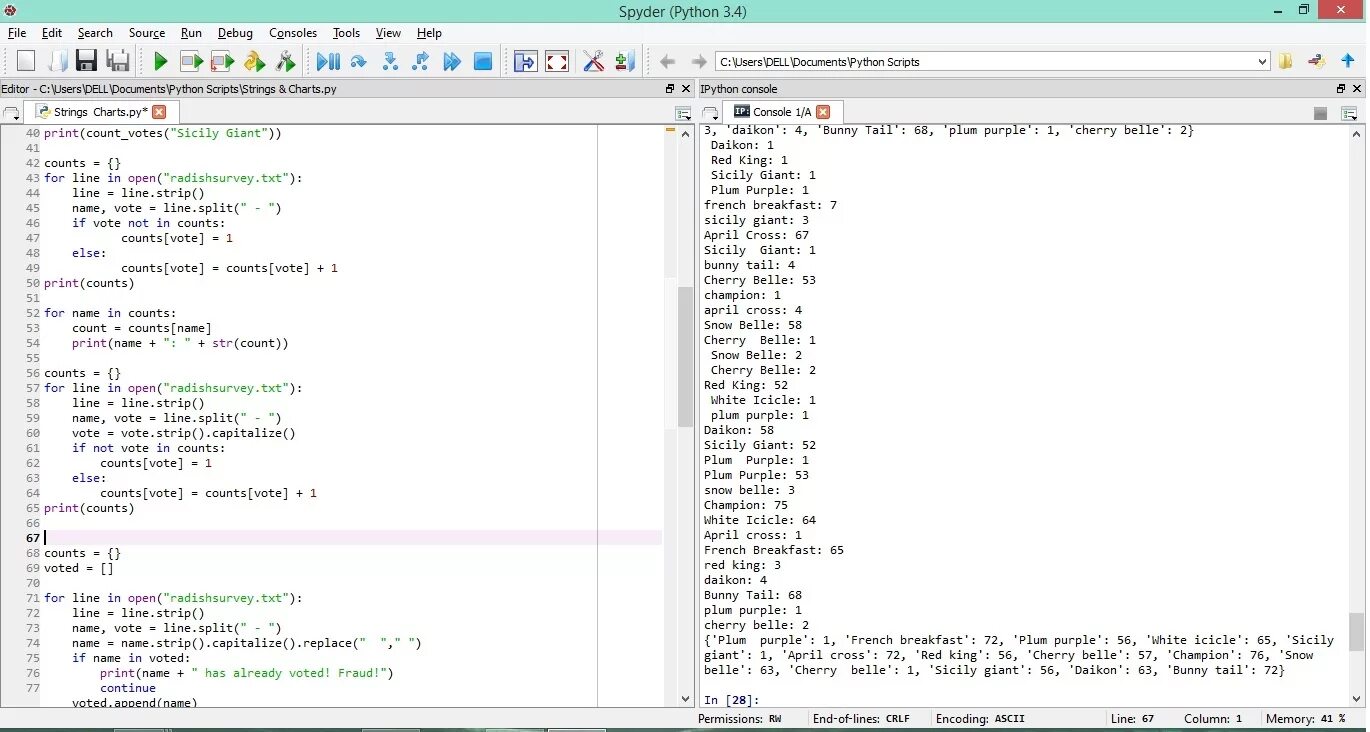Open run settings wrench icon
The width and height of the screenshot is (1370, 732).
click(x=285, y=62)
